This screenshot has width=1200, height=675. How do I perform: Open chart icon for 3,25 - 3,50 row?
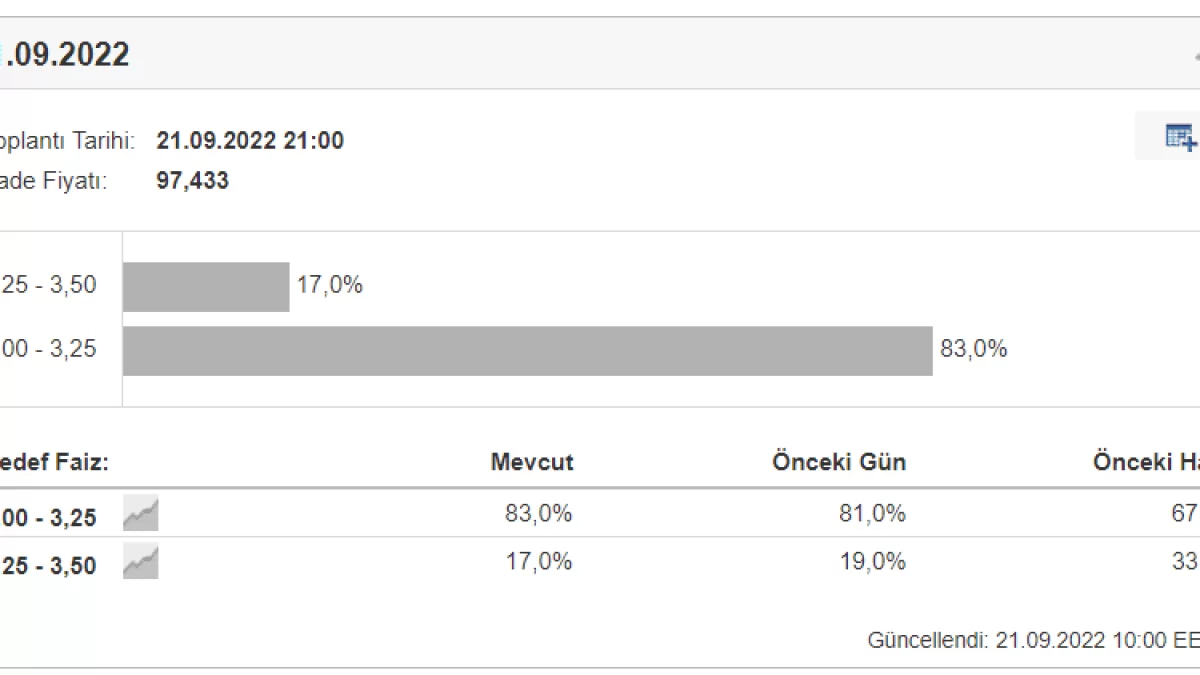tap(141, 562)
